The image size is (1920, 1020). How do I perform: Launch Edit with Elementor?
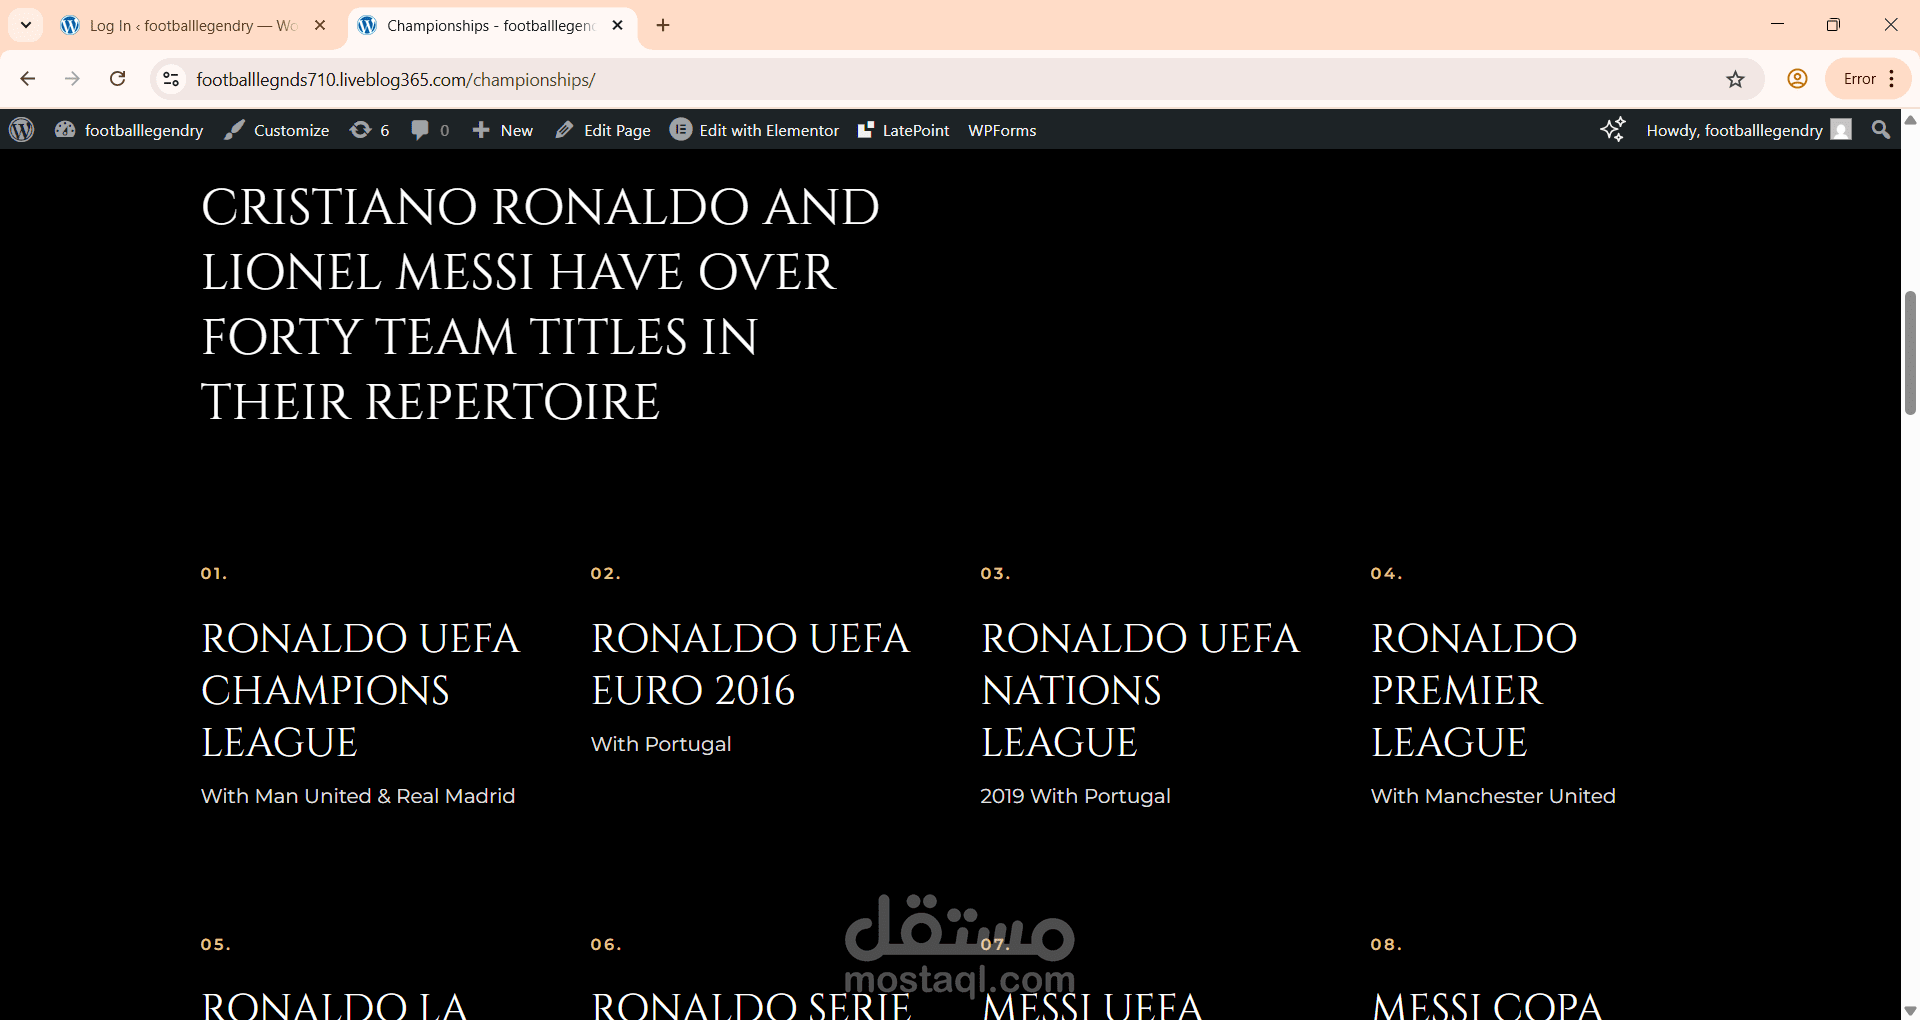755,130
